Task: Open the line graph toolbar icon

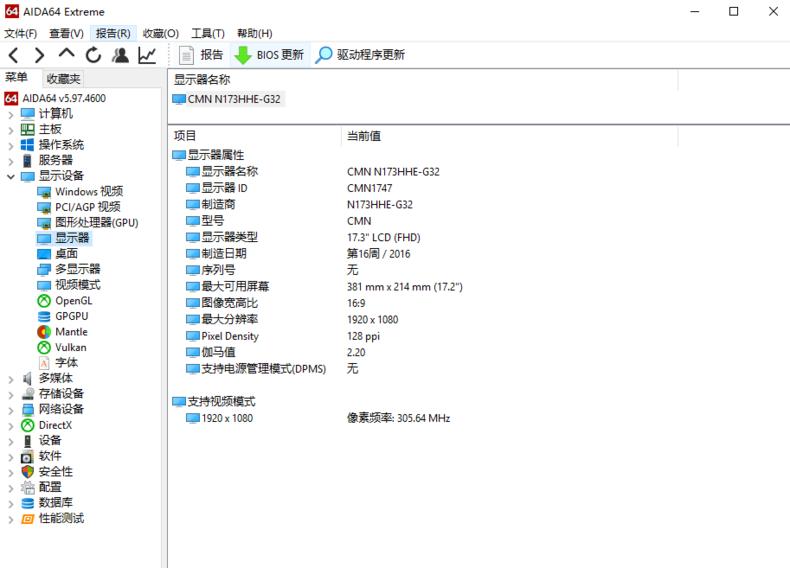Action: [x=147, y=55]
